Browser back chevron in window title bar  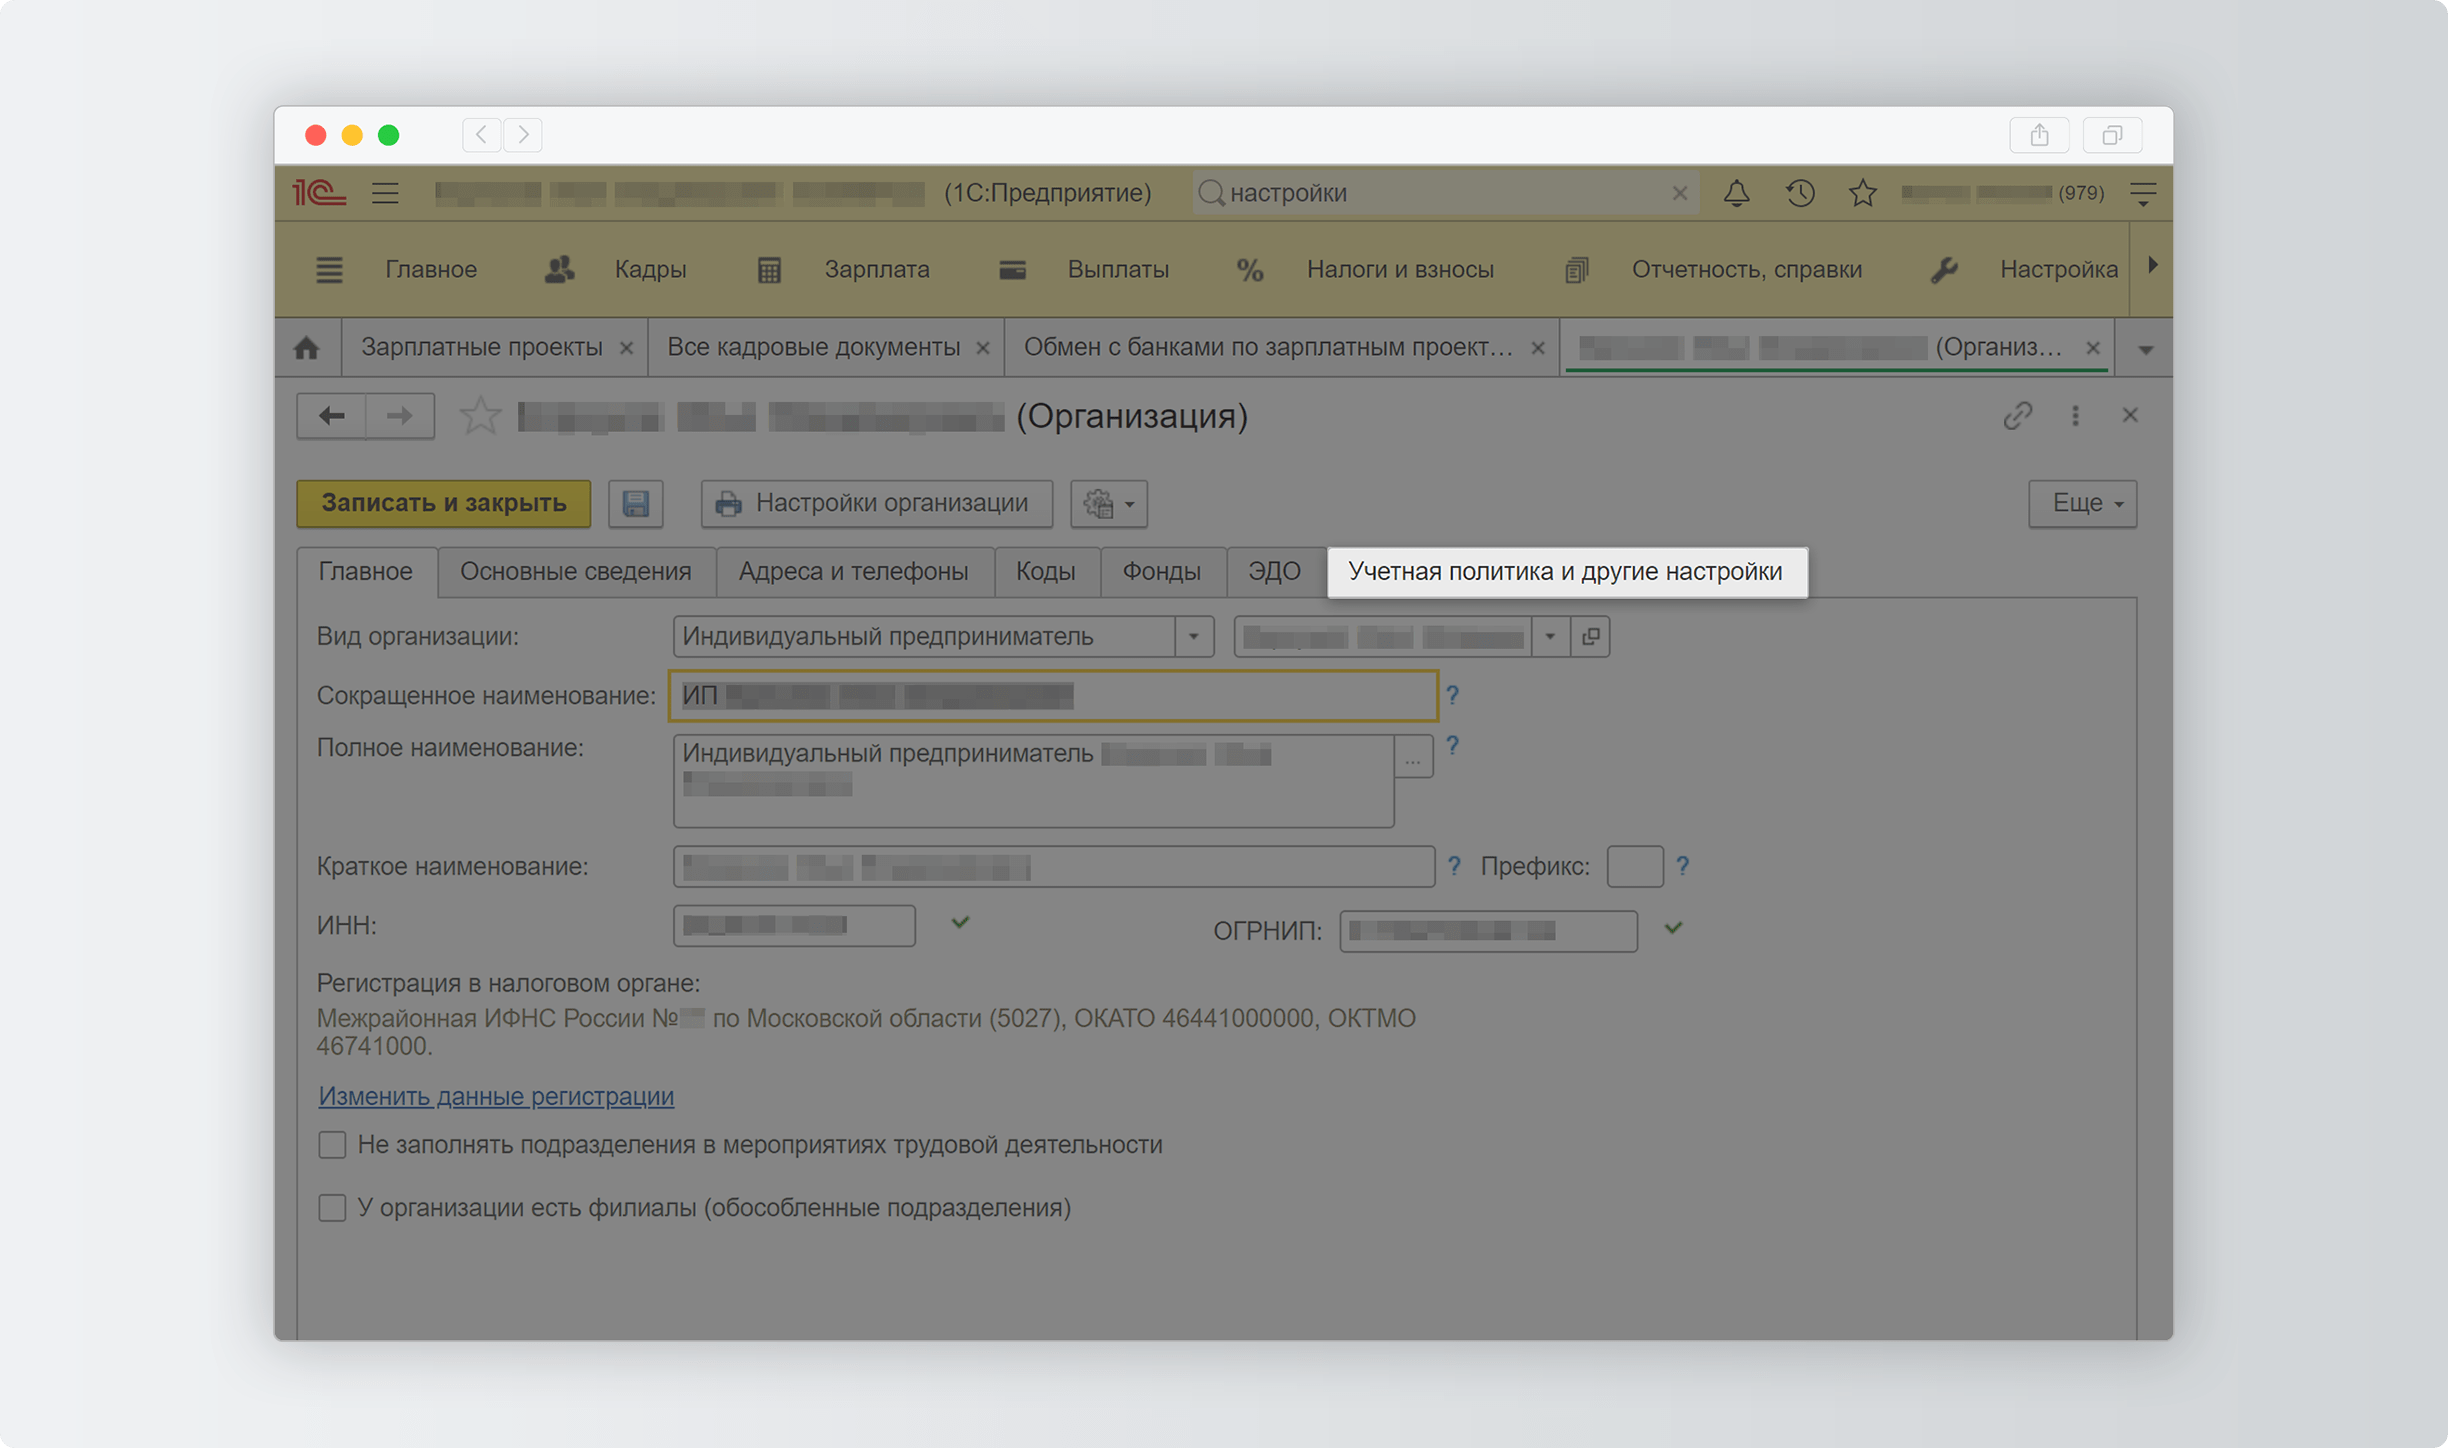tap(482, 134)
